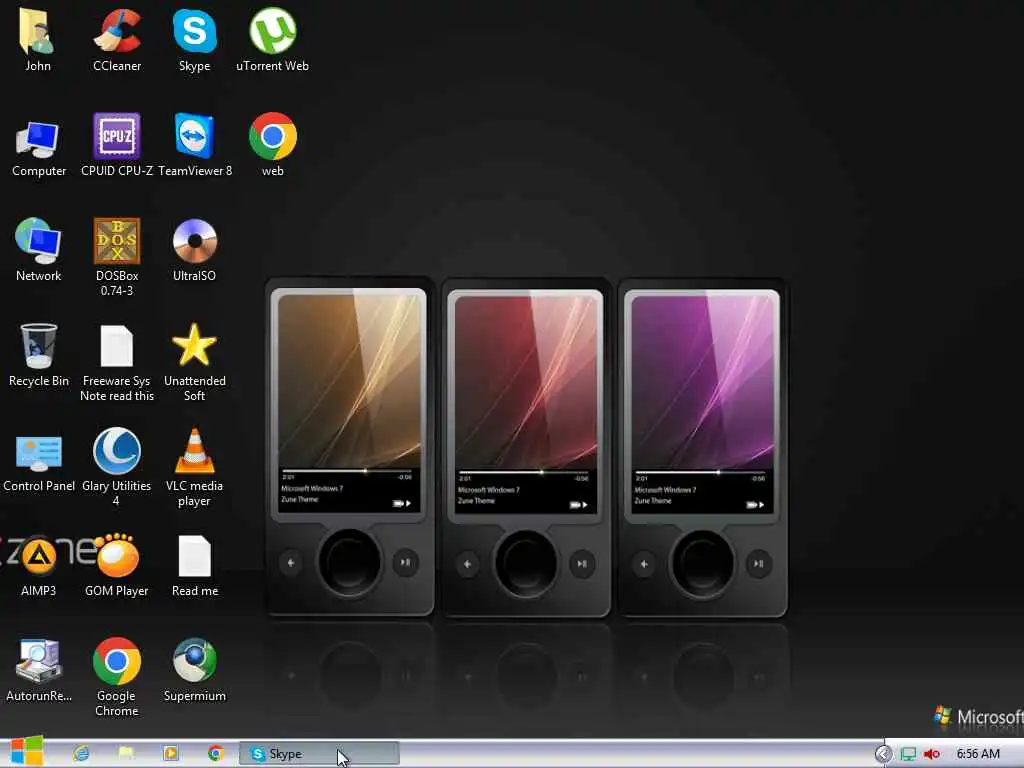Select the Recycle Bin icon

pos(39,355)
